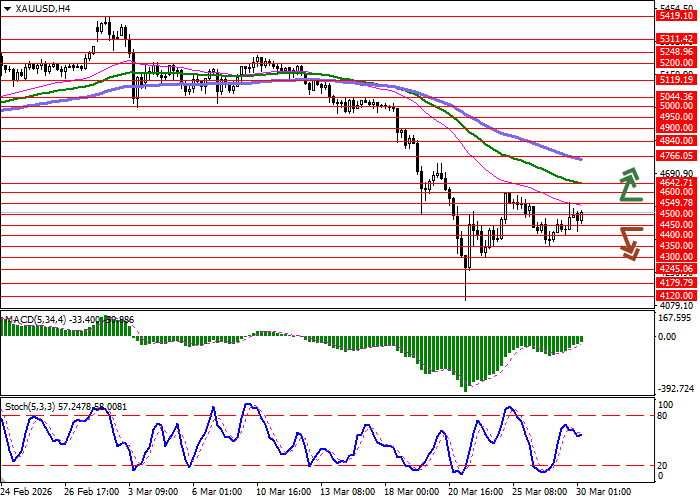Select the 4350.00 price level label

[x=676, y=246]
